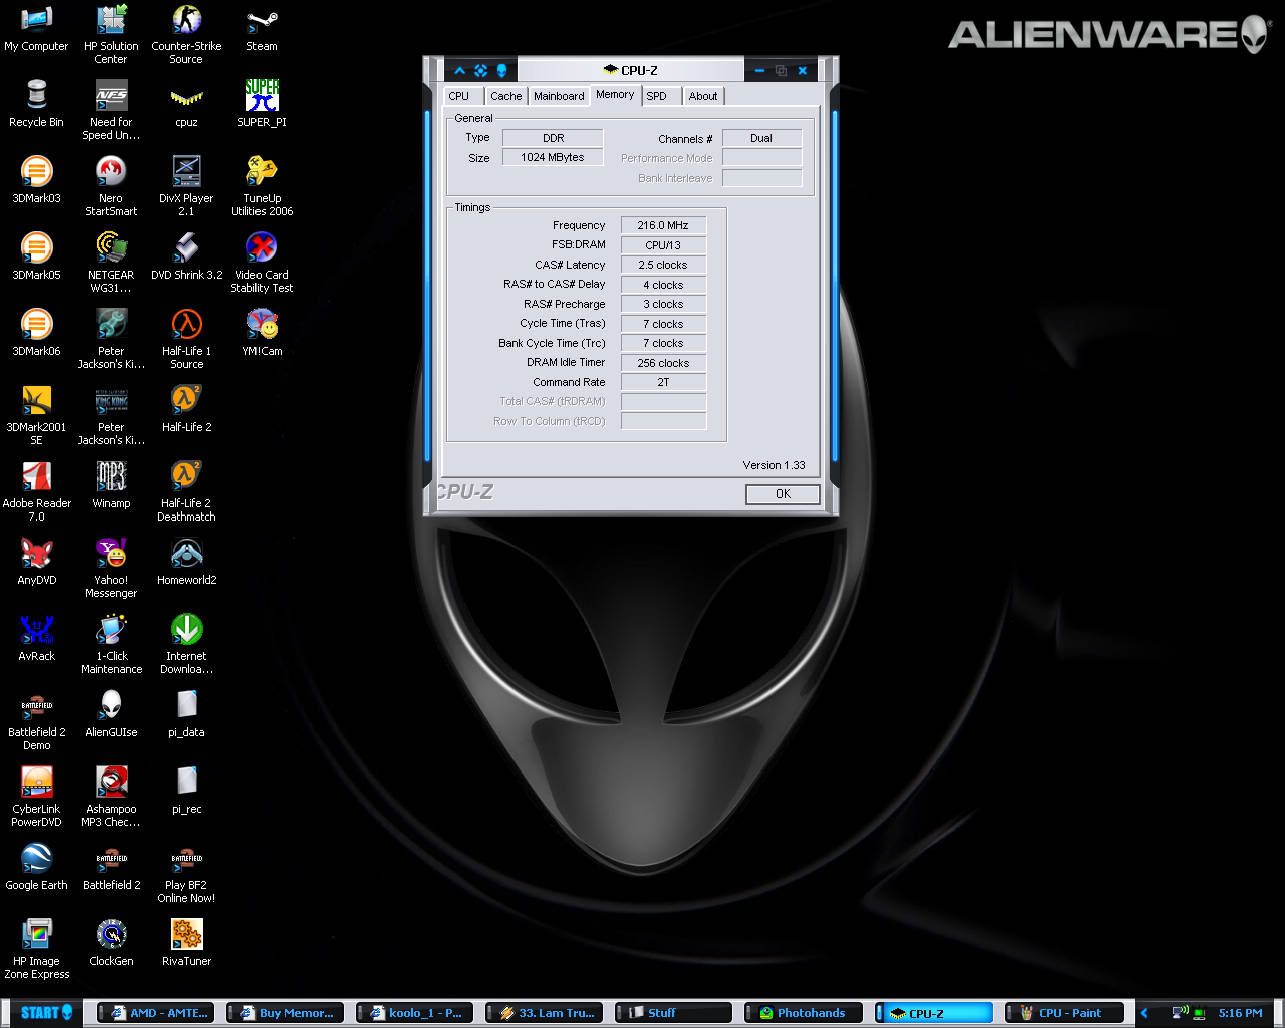This screenshot has width=1285, height=1028.
Task: Launch Half-Life 2 shortcut
Action: point(186,410)
